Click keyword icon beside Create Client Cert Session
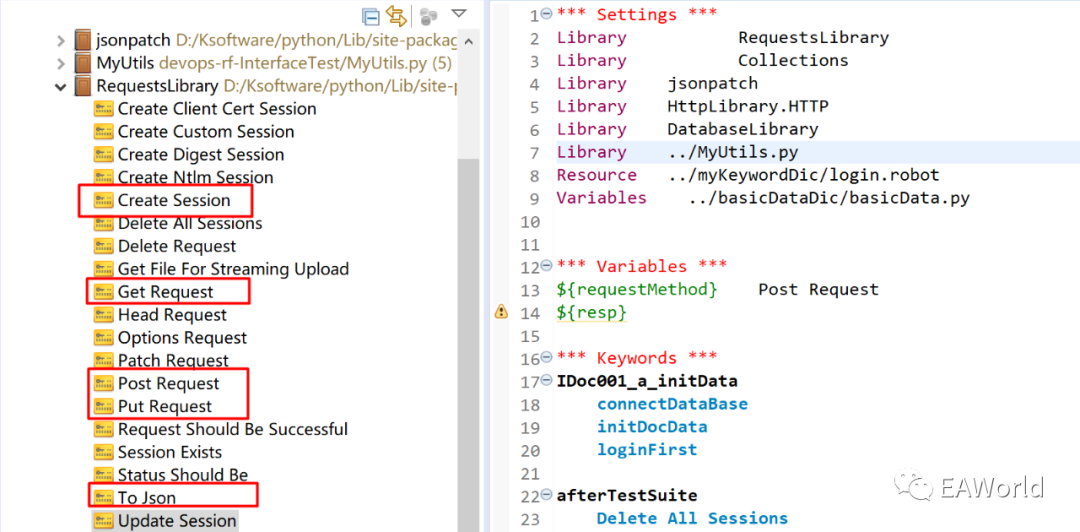Viewport: 1080px width, 532px height. coord(103,109)
